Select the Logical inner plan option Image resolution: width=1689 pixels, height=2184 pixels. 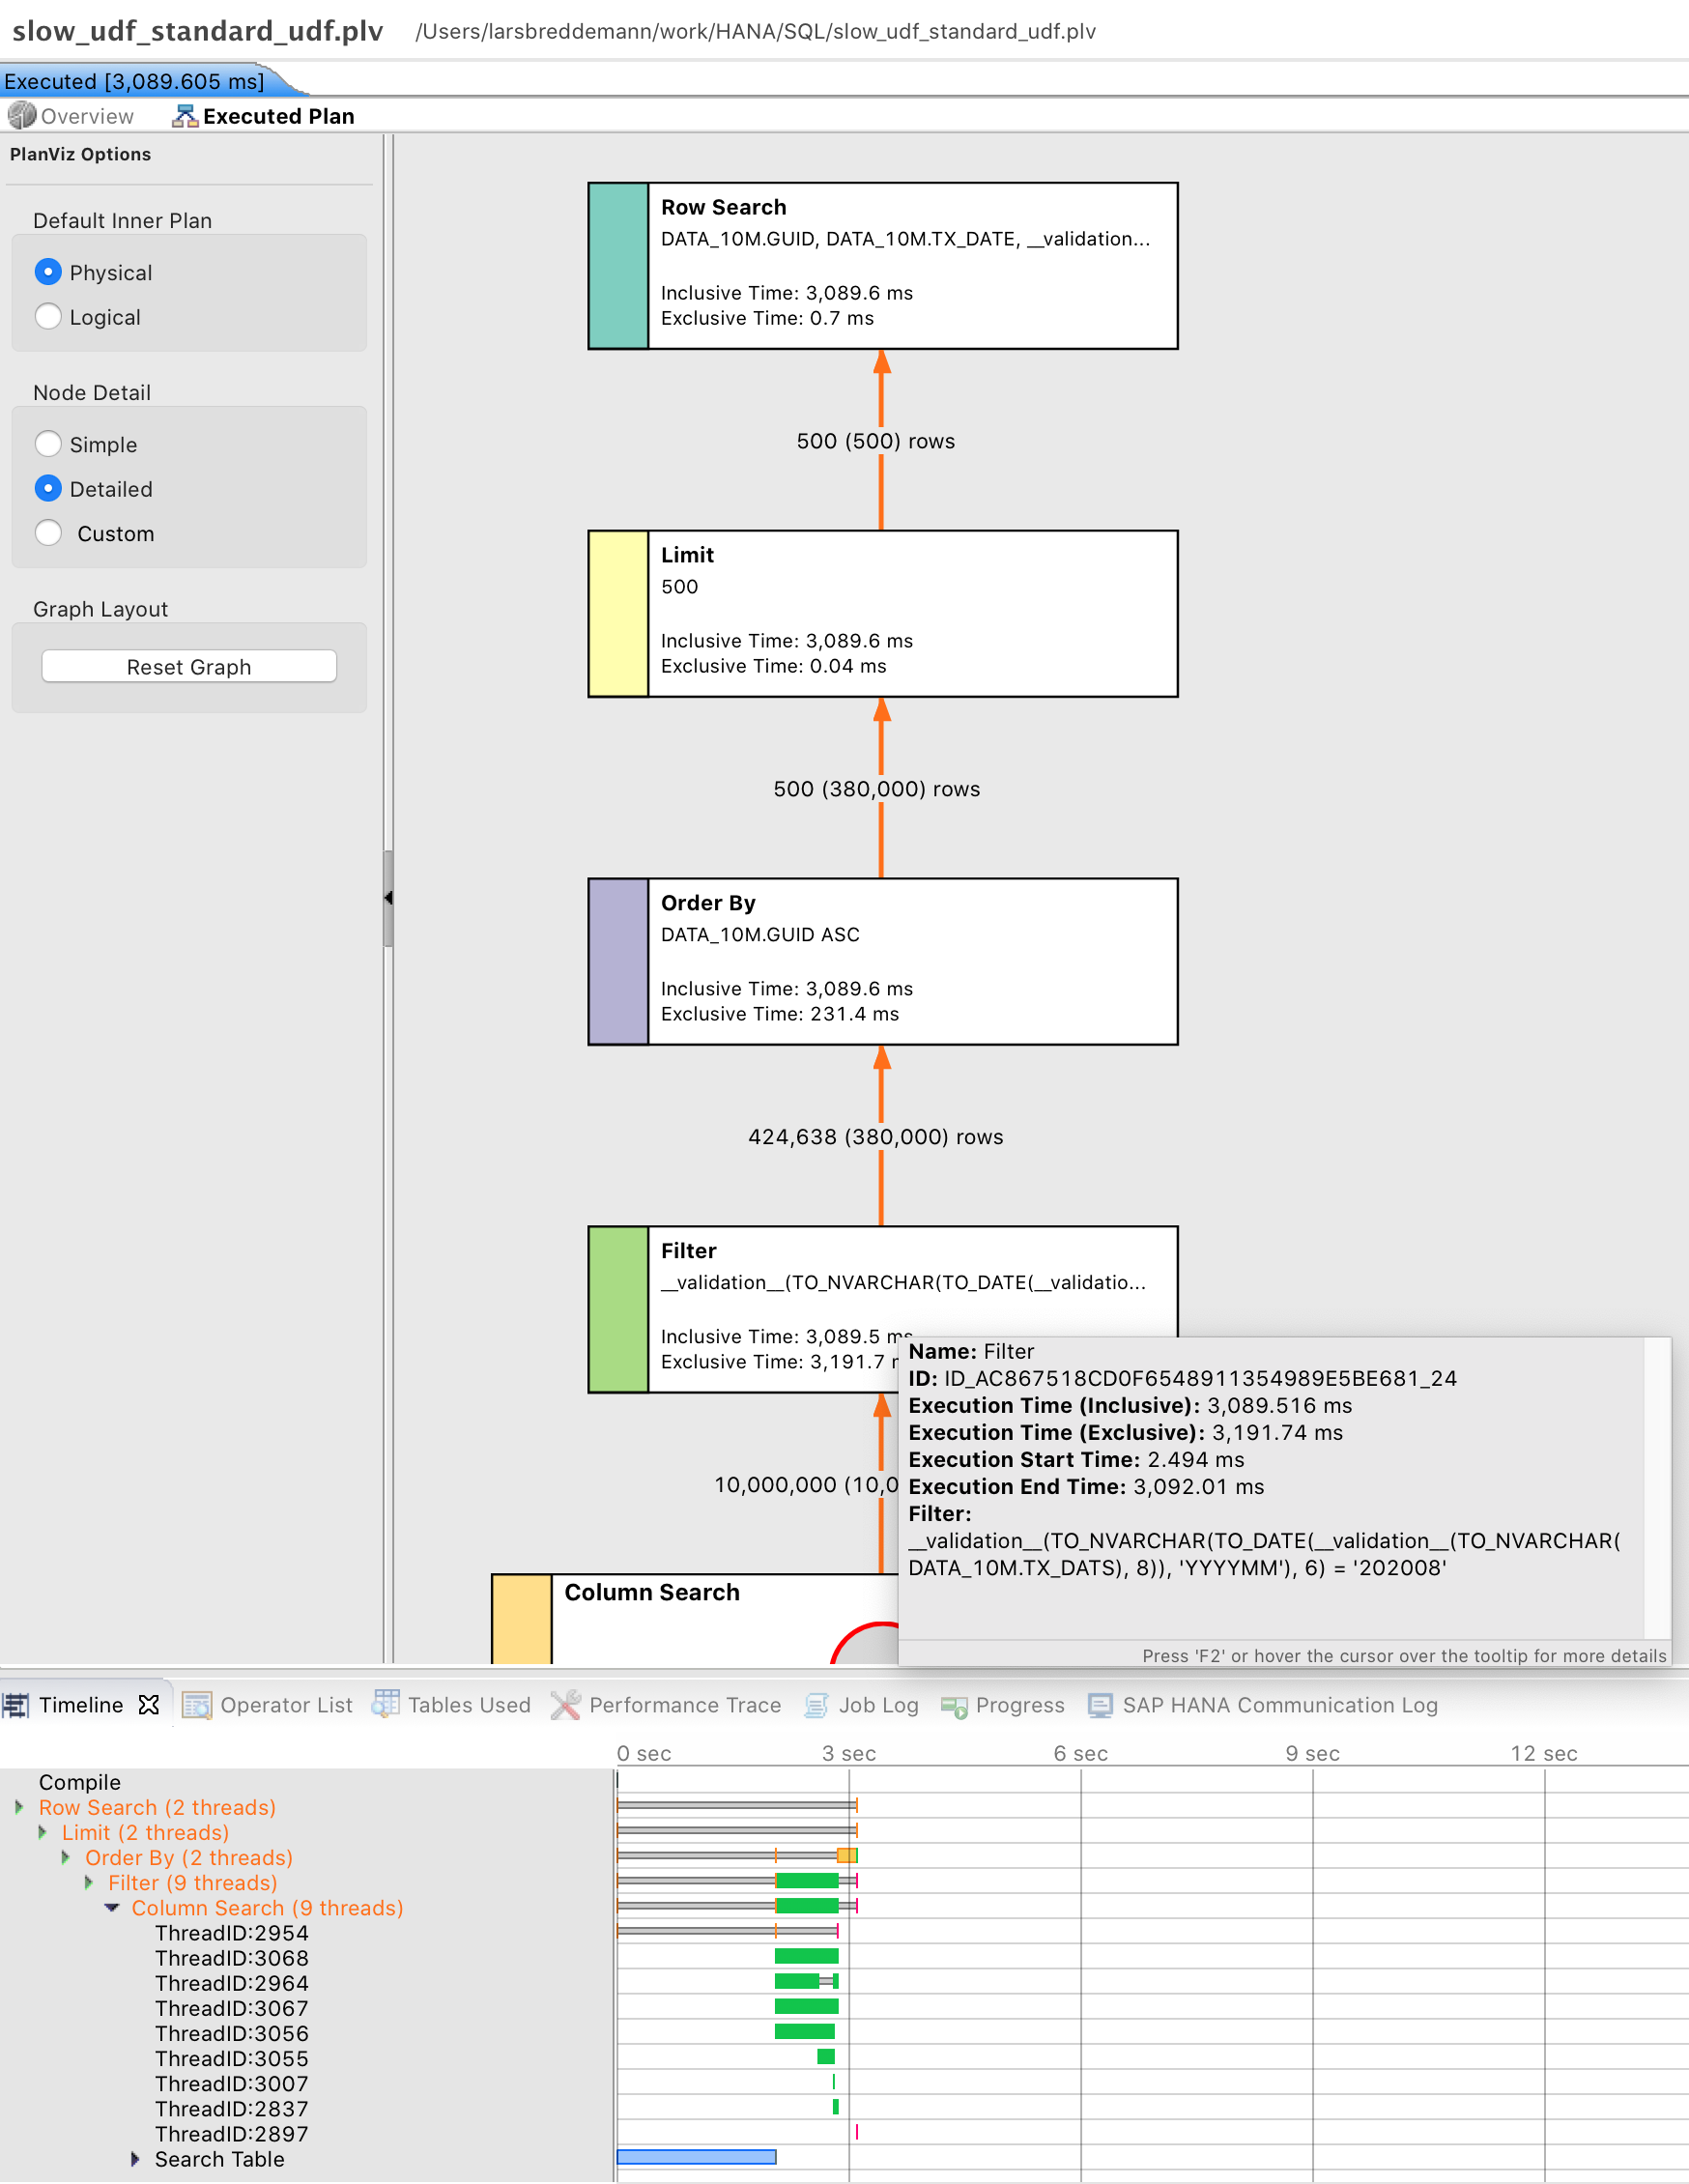pyautogui.click(x=48, y=317)
